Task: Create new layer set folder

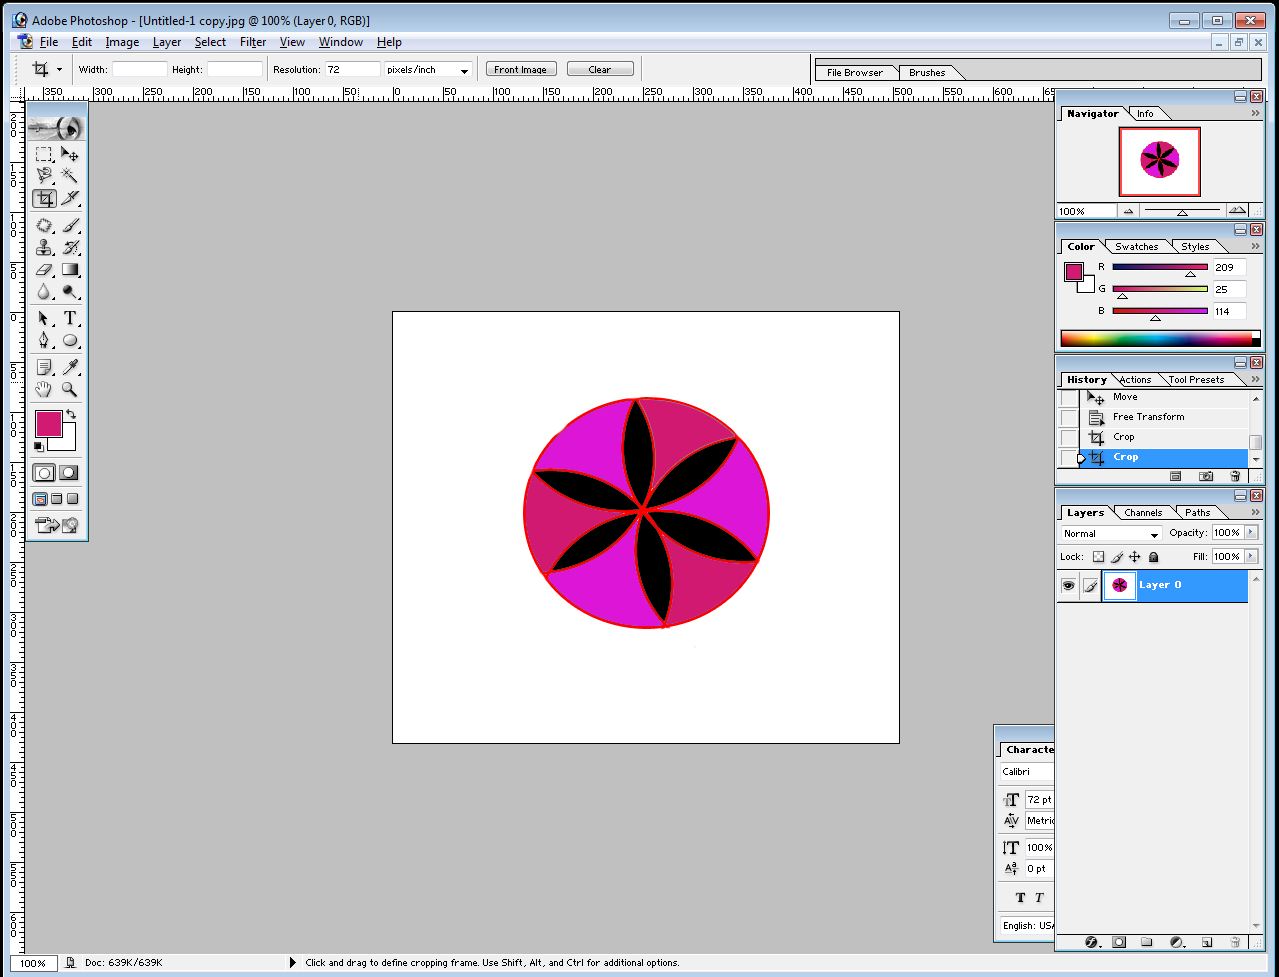Action: (1147, 942)
